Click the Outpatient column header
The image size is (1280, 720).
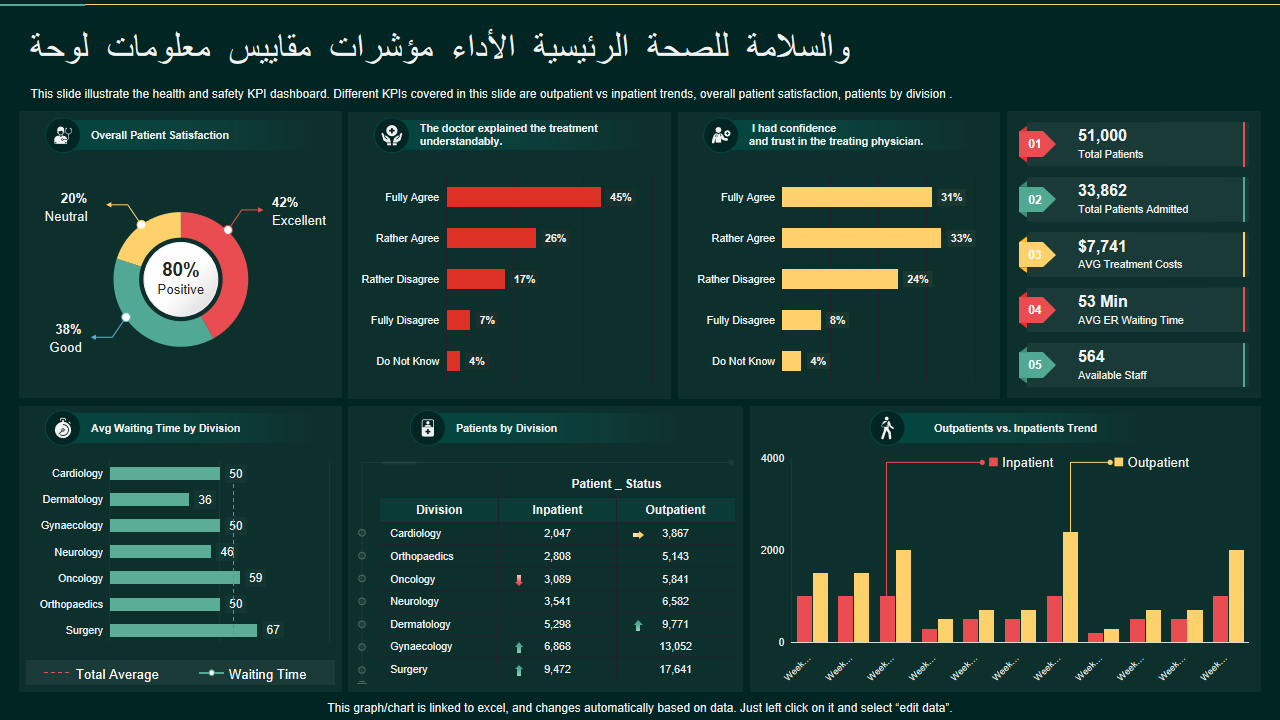(x=676, y=510)
